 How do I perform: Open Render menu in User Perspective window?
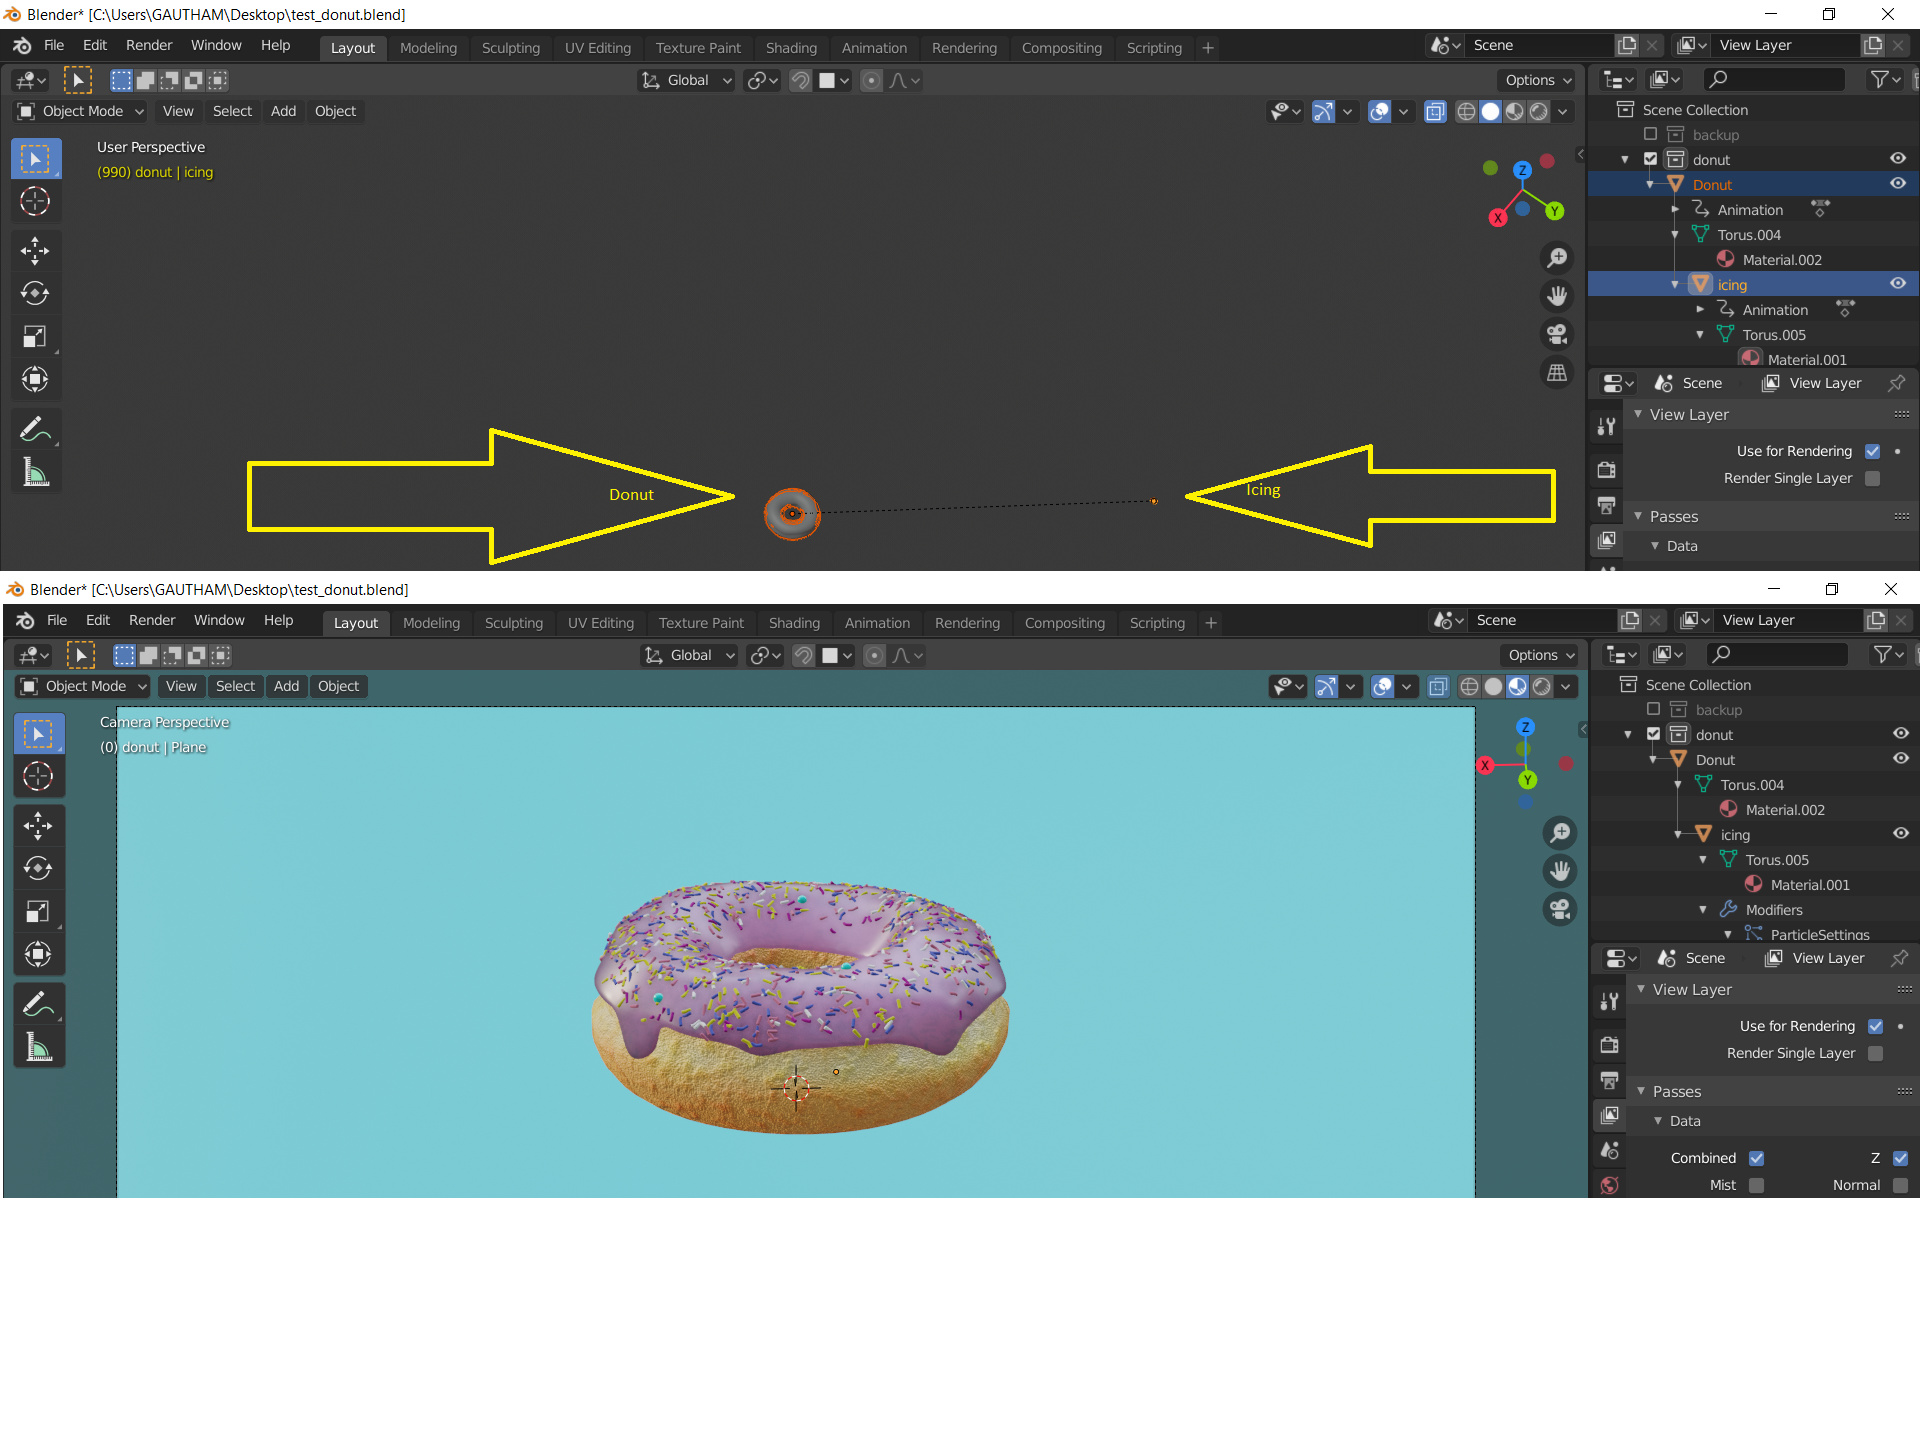pos(149,45)
